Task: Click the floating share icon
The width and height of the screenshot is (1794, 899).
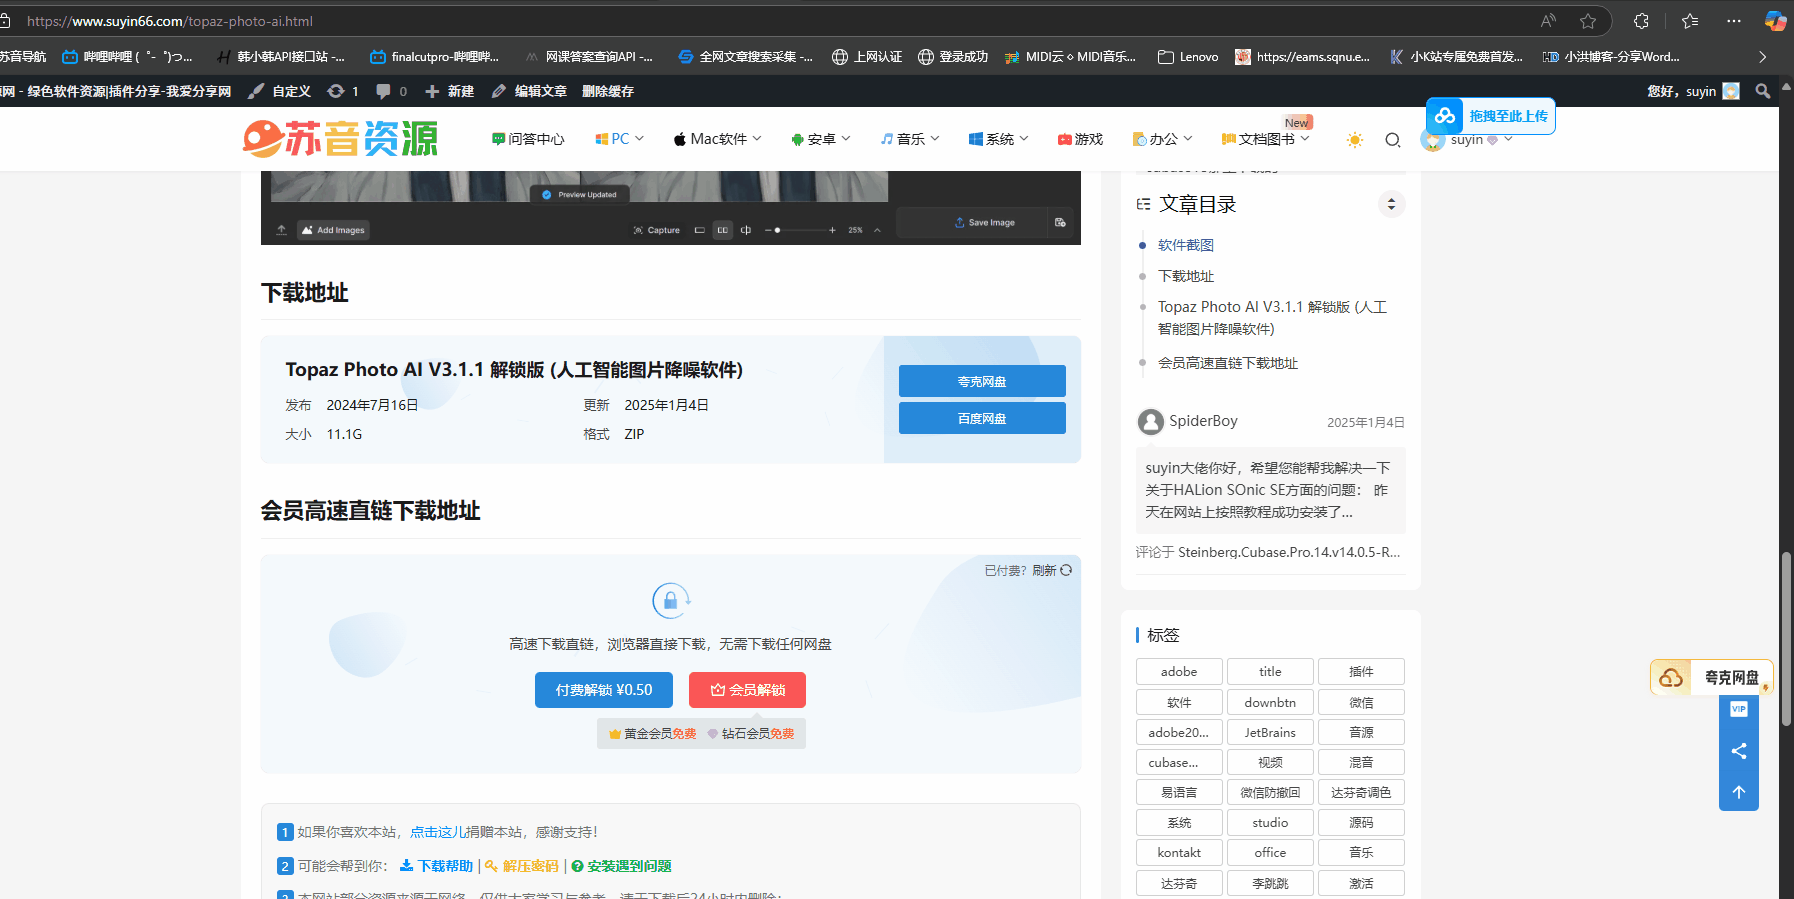Action: (x=1739, y=751)
